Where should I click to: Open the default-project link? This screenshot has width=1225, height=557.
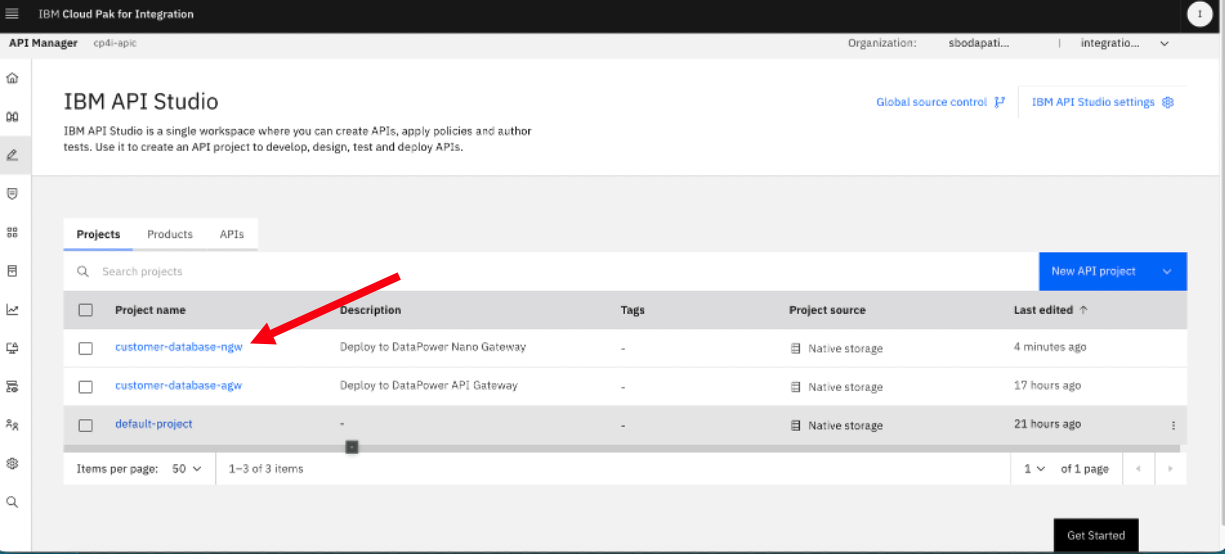(x=154, y=424)
